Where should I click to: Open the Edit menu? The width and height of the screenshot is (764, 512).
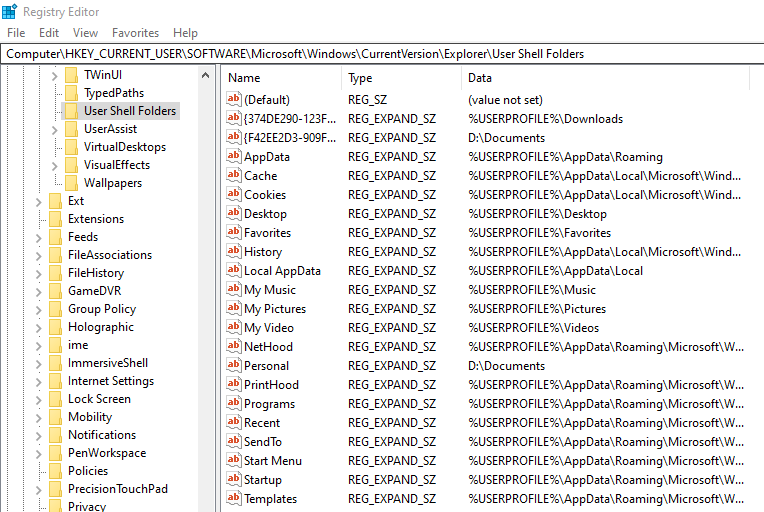(x=49, y=33)
